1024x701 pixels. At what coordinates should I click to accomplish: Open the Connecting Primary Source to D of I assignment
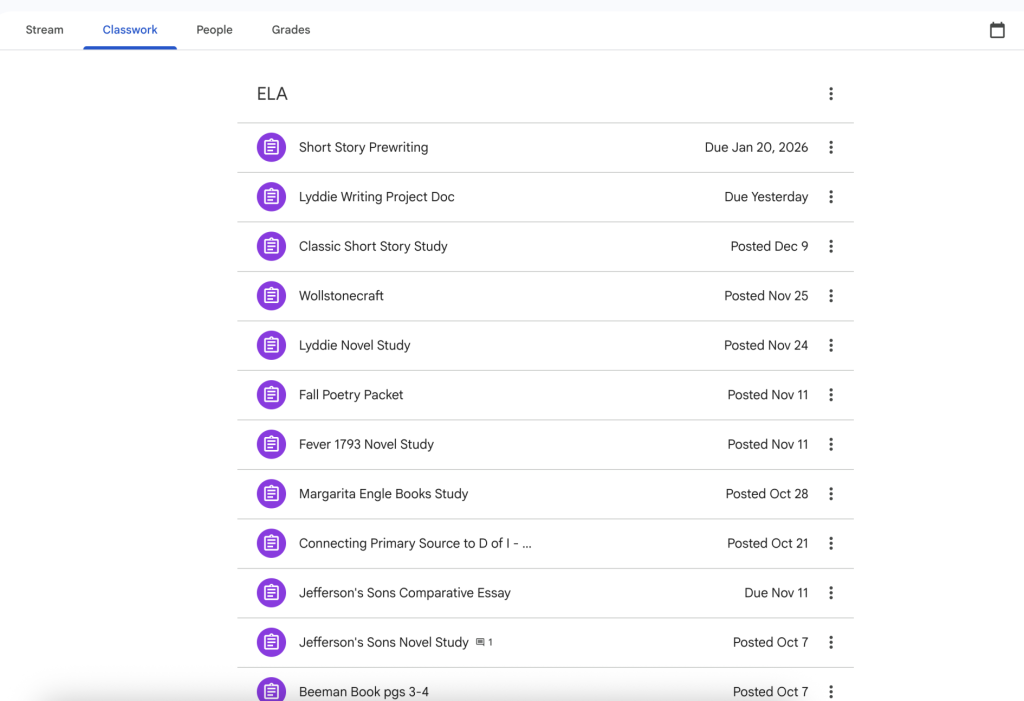pos(415,543)
